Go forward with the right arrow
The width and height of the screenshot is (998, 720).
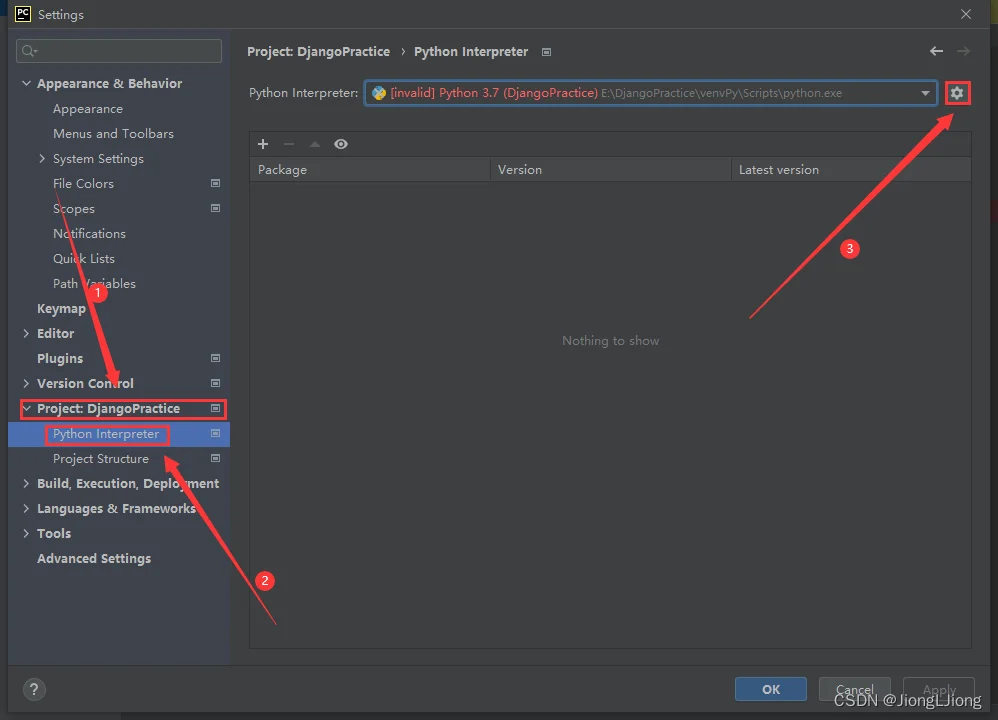click(x=964, y=51)
